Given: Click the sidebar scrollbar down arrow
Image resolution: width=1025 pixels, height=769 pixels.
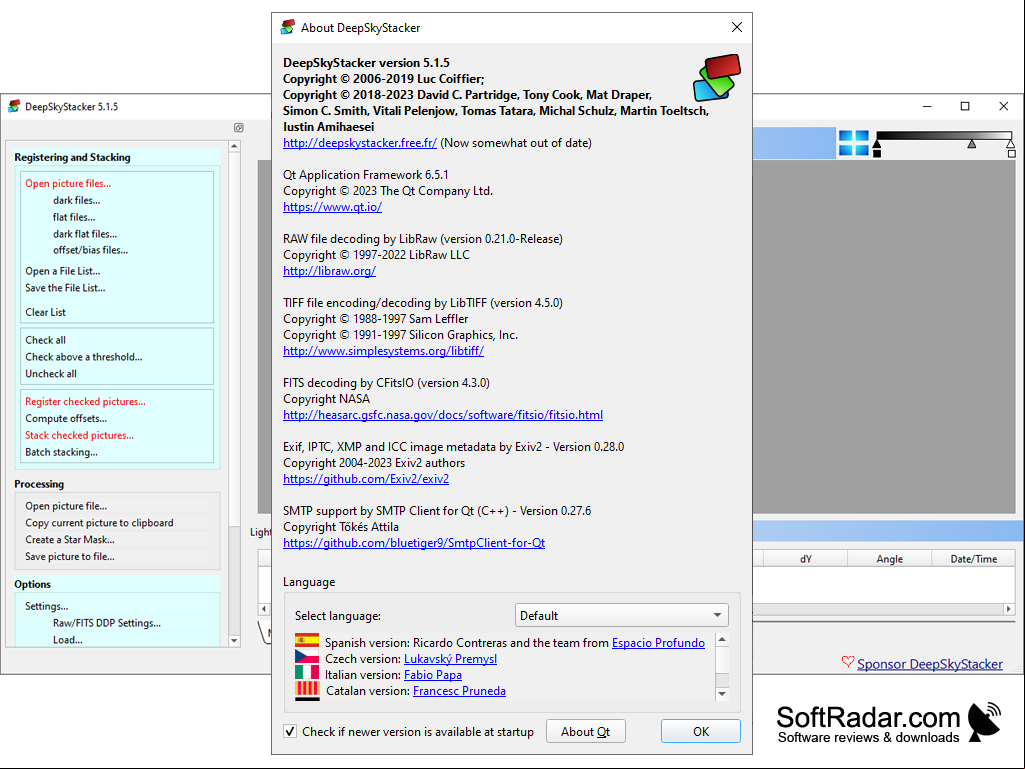Looking at the screenshot, I should [234, 641].
